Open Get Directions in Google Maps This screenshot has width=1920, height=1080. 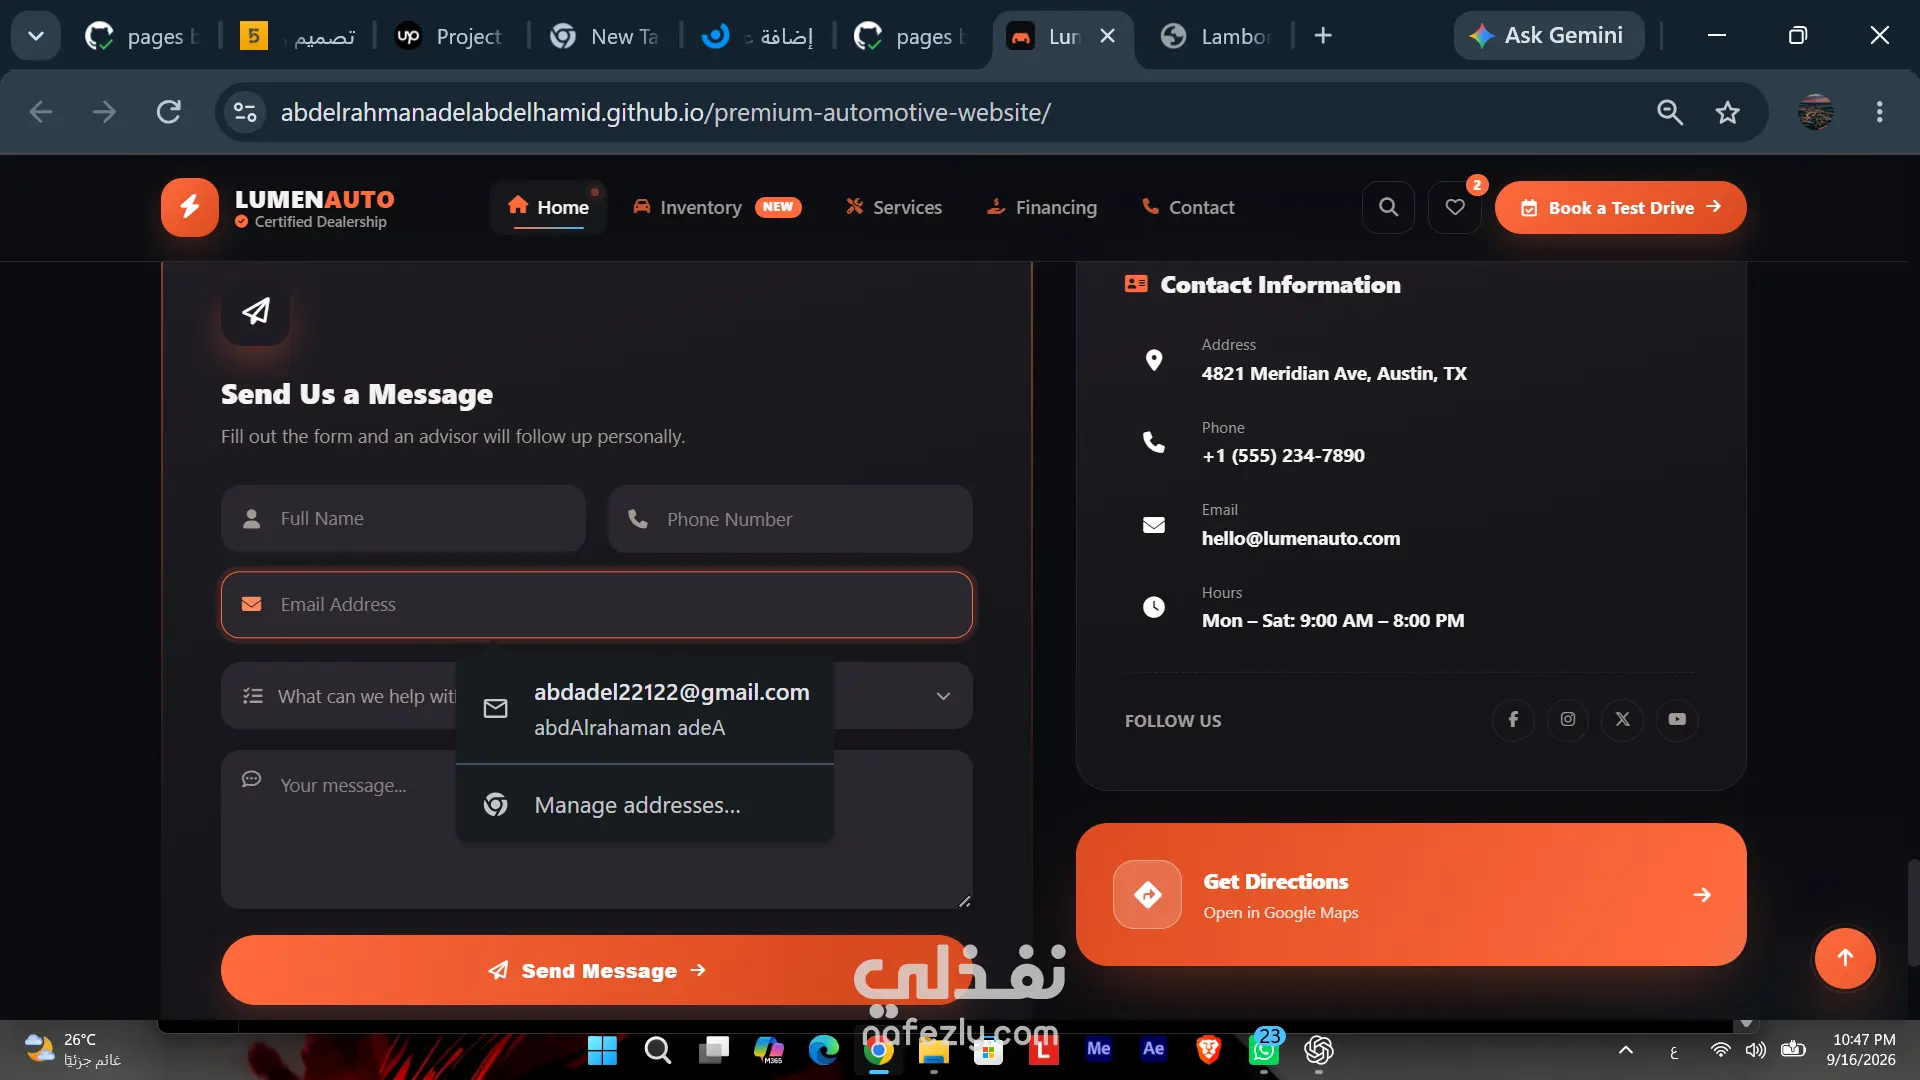(x=1411, y=894)
